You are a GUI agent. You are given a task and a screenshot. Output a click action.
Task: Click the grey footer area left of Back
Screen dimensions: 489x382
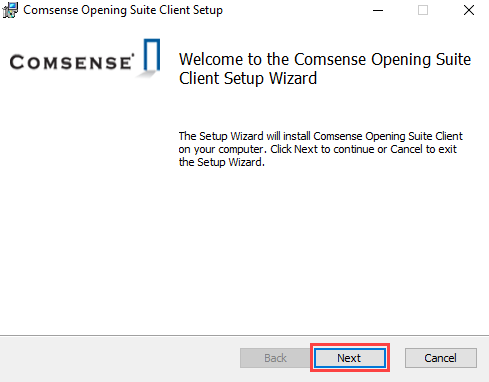point(118,358)
